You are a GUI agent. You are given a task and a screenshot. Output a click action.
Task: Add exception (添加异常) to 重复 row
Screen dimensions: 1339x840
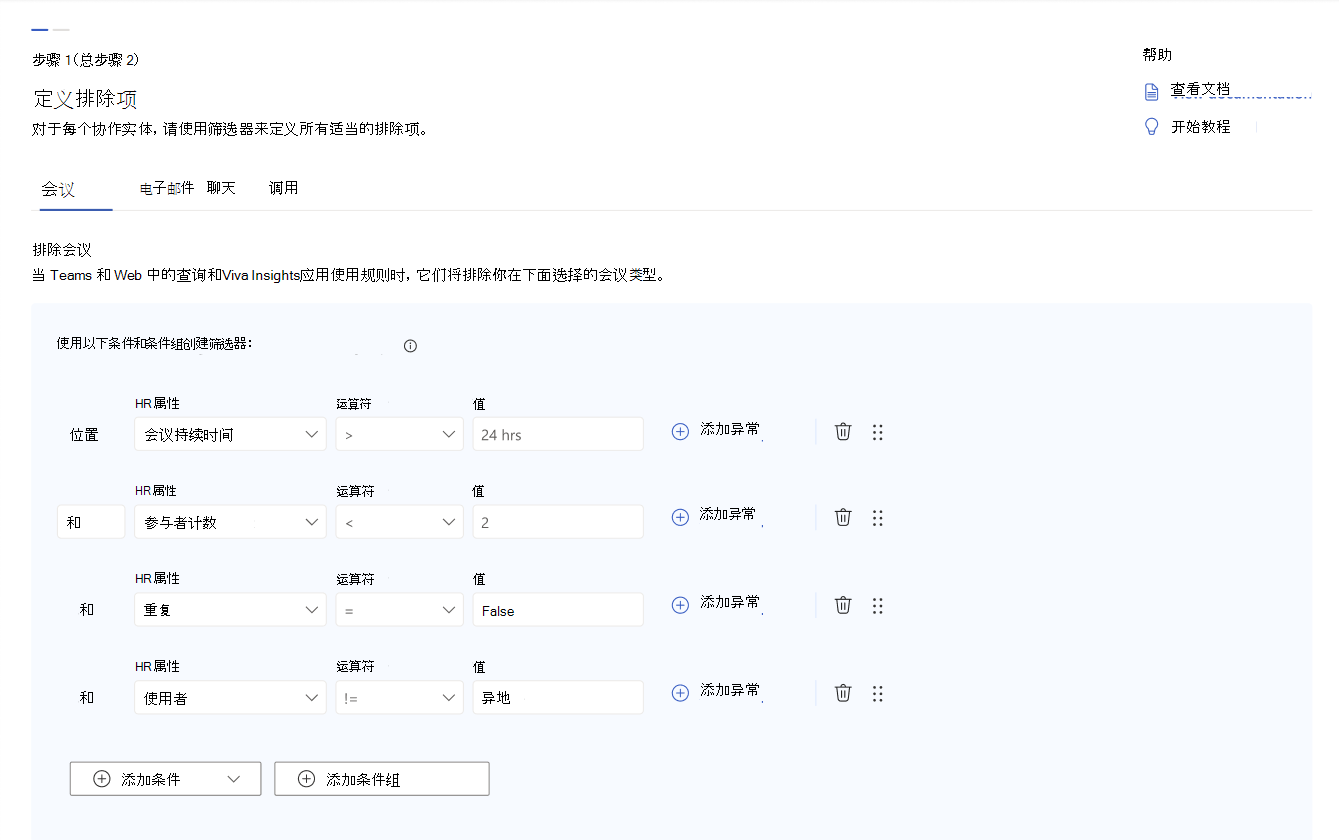click(716, 604)
